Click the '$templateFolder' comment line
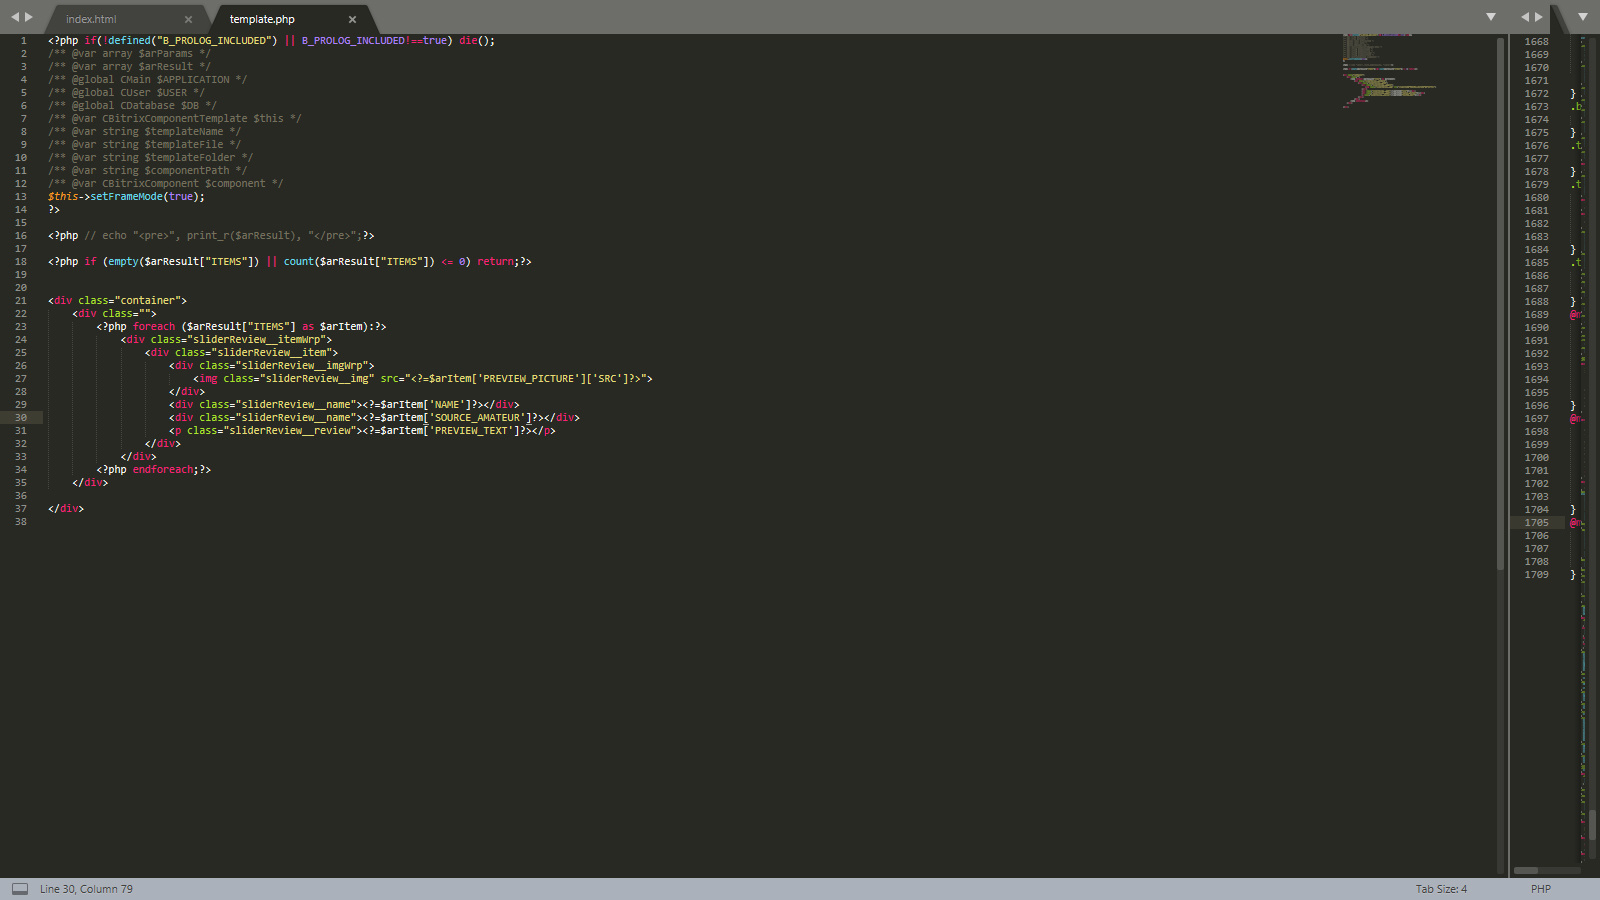Viewport: 1600px width, 900px height. tap(150, 158)
